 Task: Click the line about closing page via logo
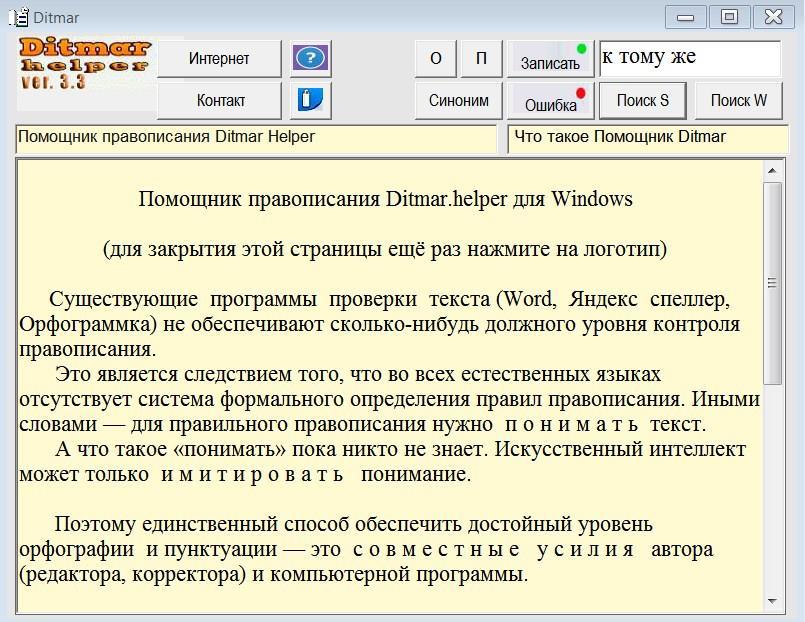(385, 249)
